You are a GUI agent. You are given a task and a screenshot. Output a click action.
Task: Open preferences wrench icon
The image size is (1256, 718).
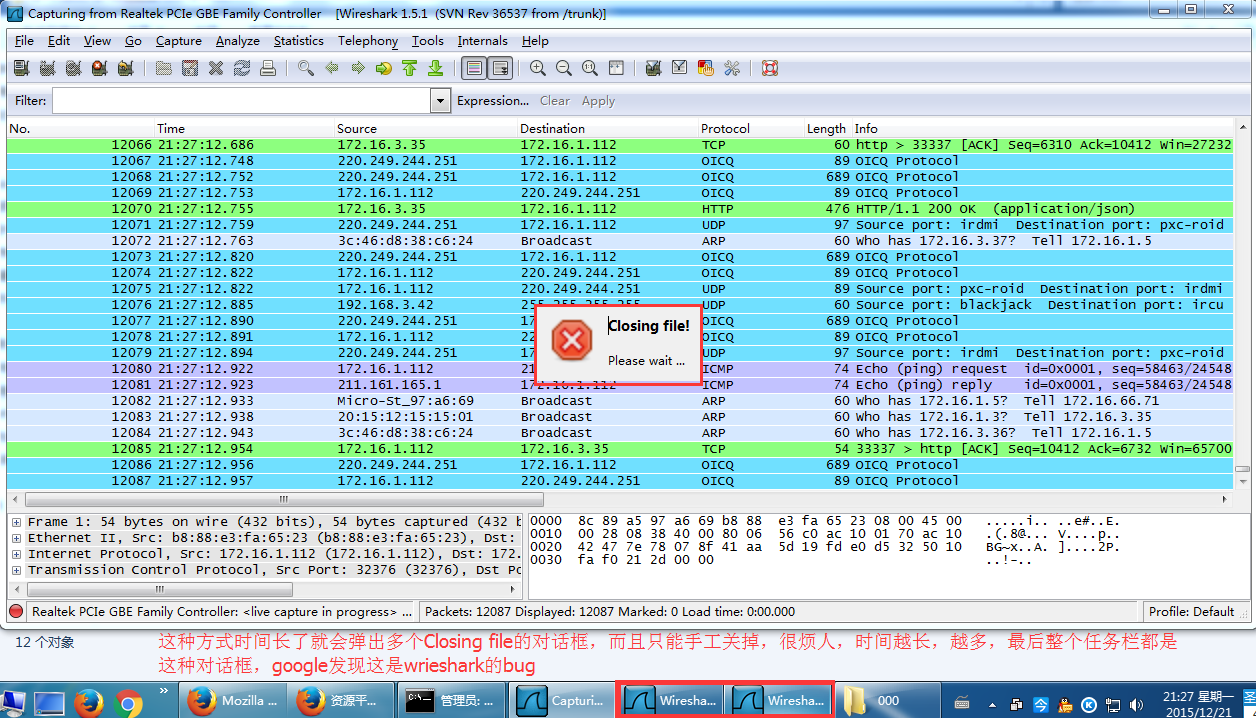click(x=732, y=68)
